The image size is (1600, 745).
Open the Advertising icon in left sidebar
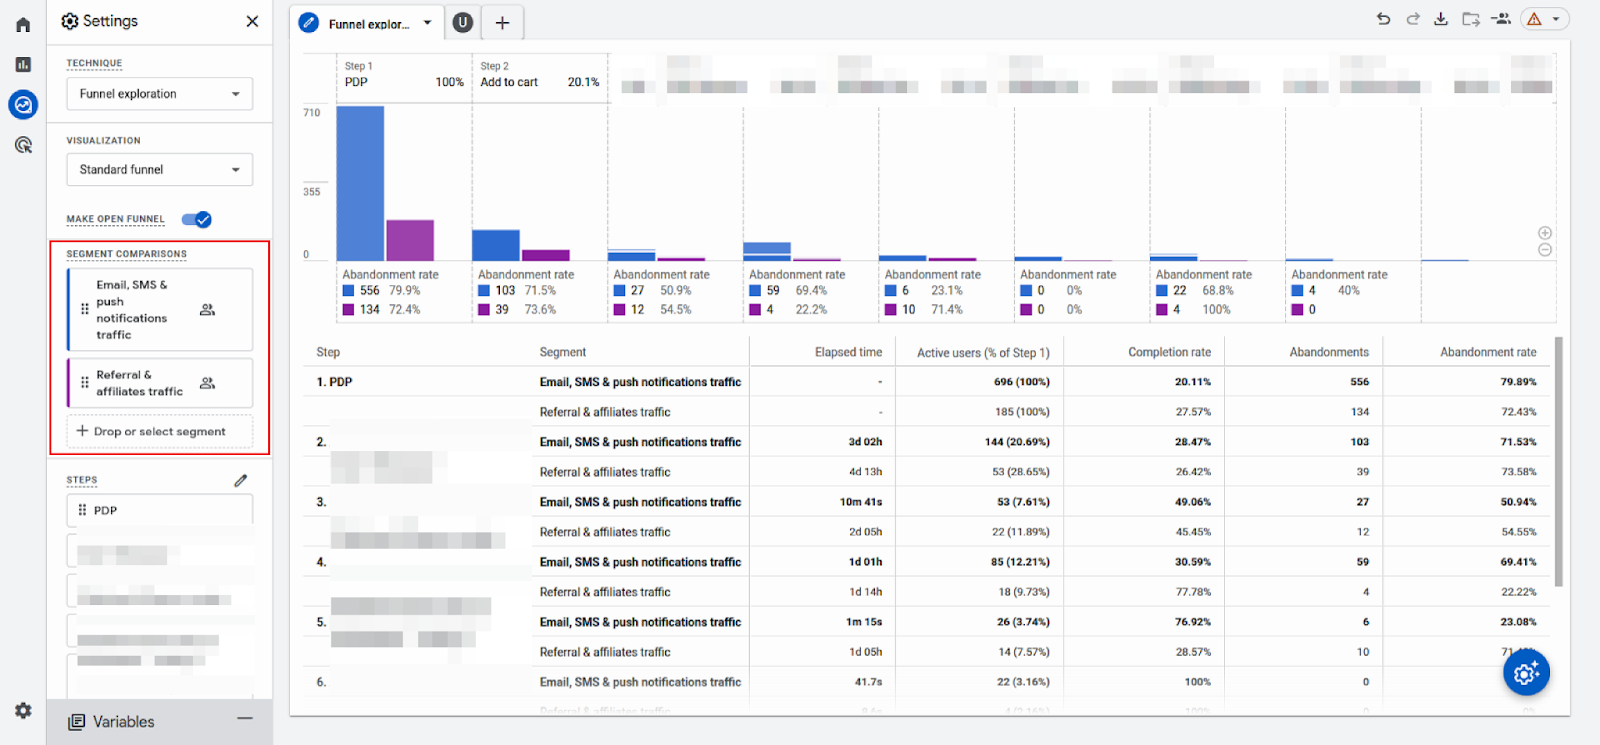23,145
